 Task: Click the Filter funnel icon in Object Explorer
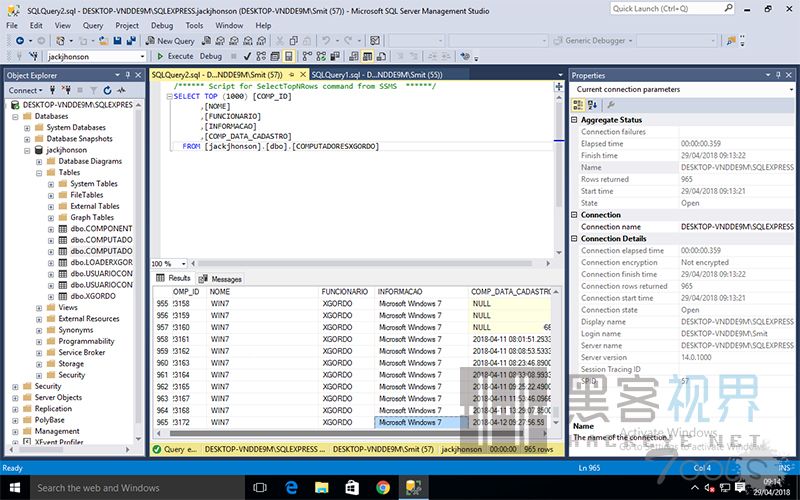tap(93, 90)
